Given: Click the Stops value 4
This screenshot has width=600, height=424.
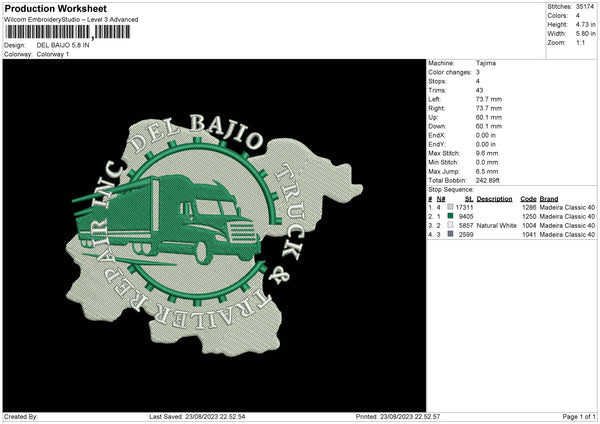Looking at the screenshot, I should (x=478, y=82).
